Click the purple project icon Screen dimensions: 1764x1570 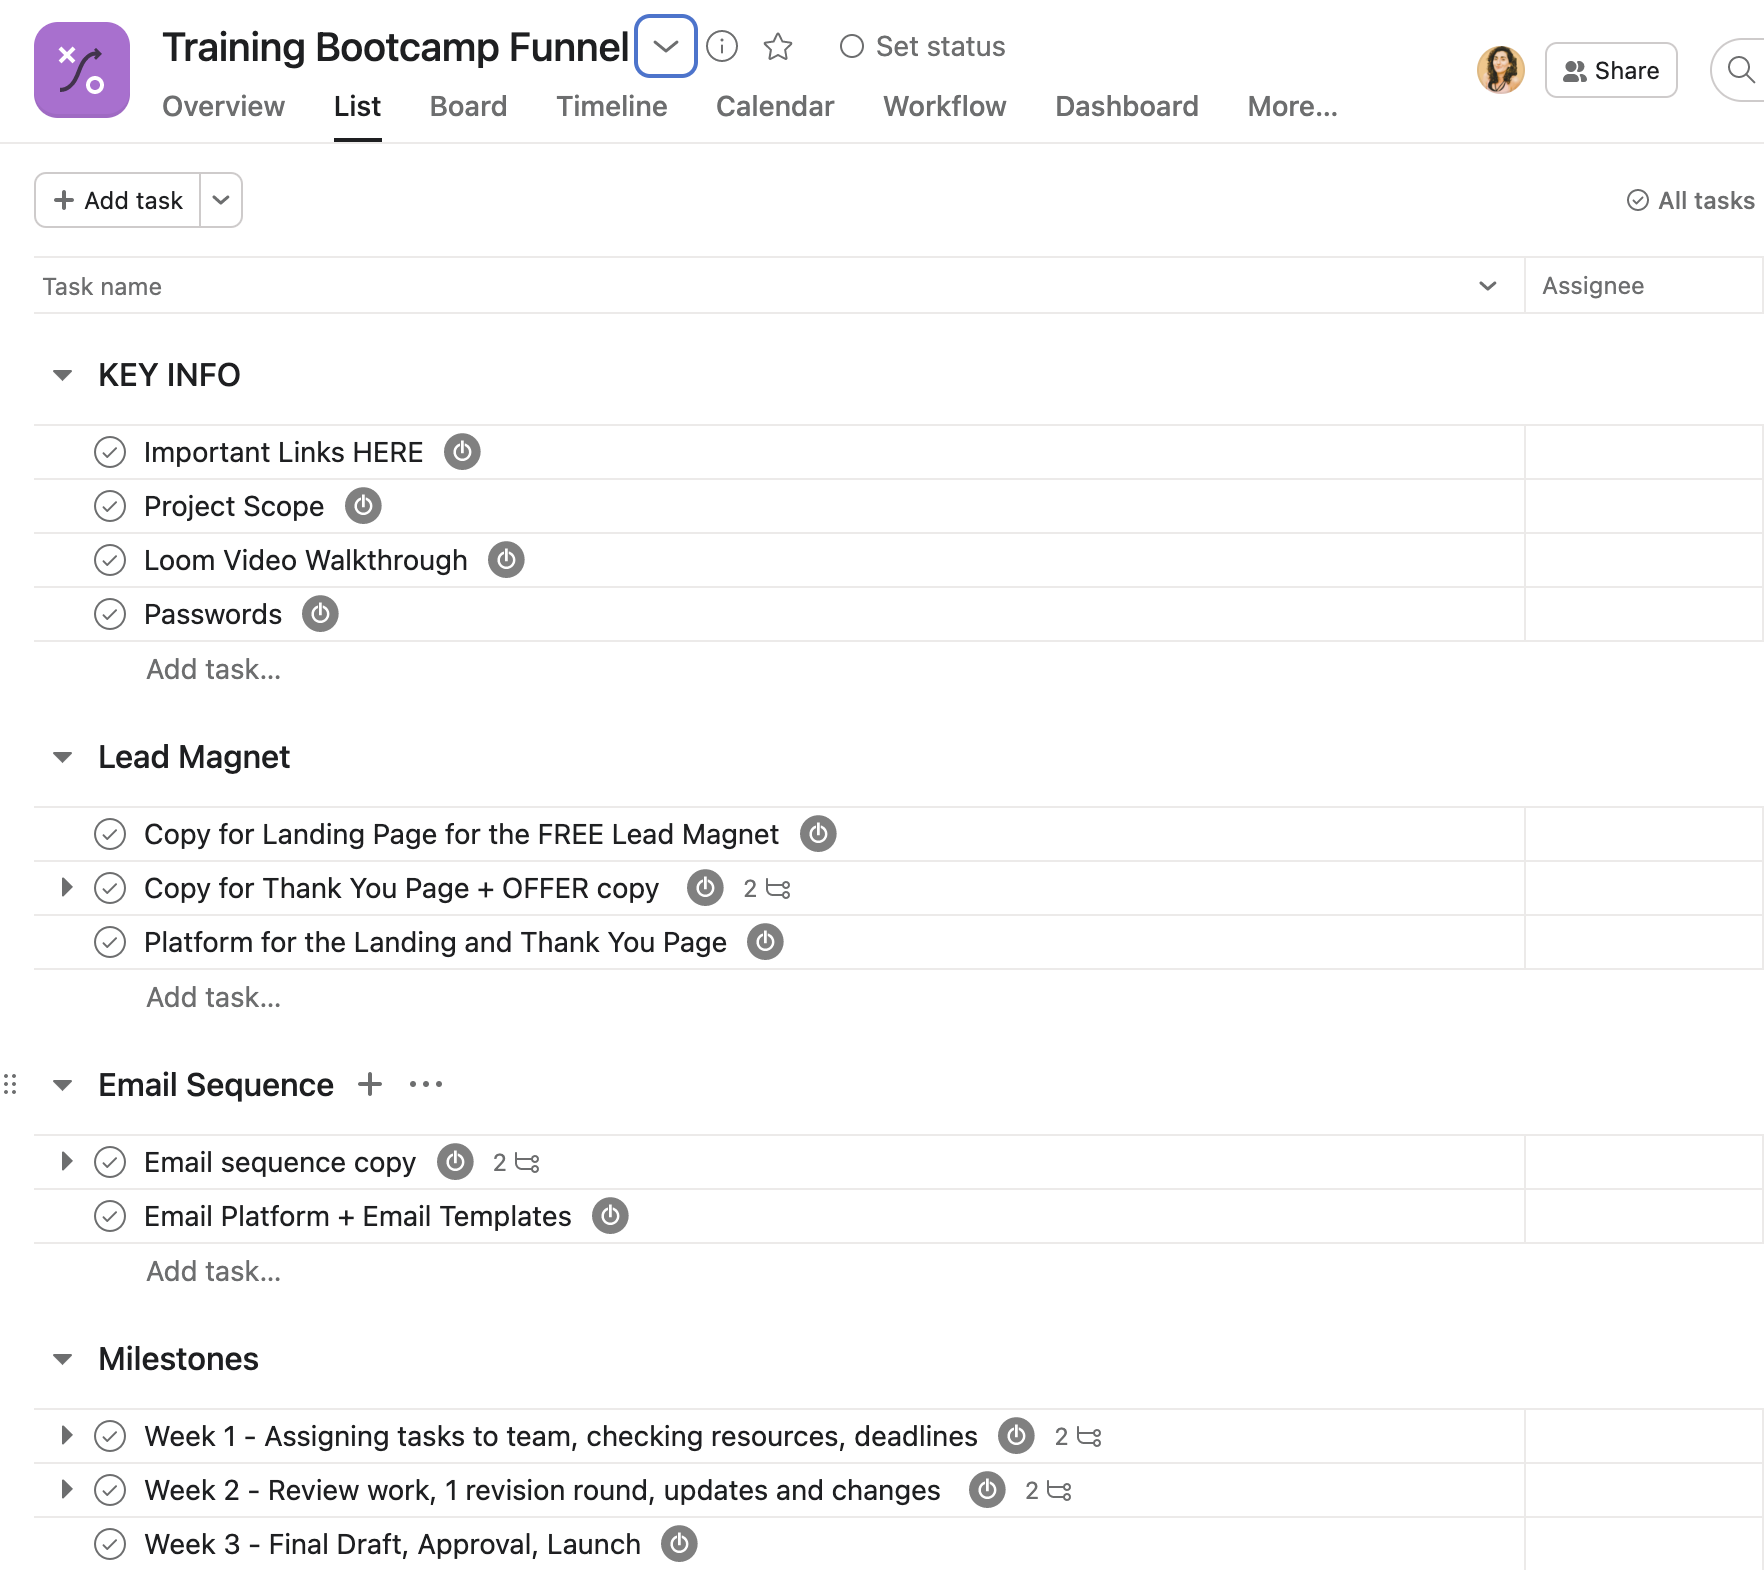tap(82, 70)
